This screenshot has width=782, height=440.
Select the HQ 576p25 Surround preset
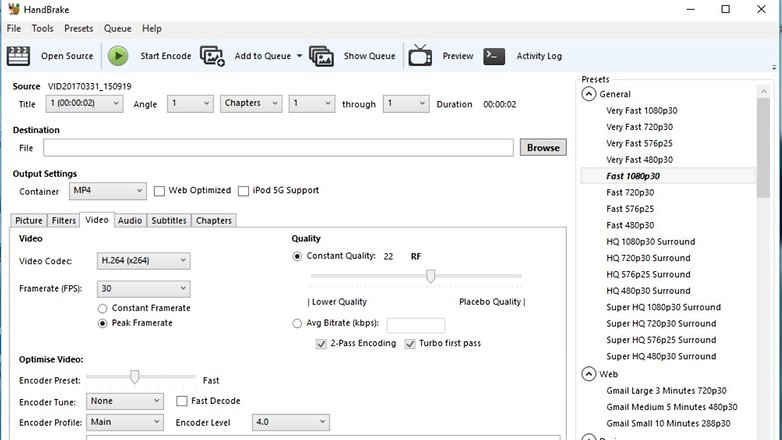click(x=648, y=274)
